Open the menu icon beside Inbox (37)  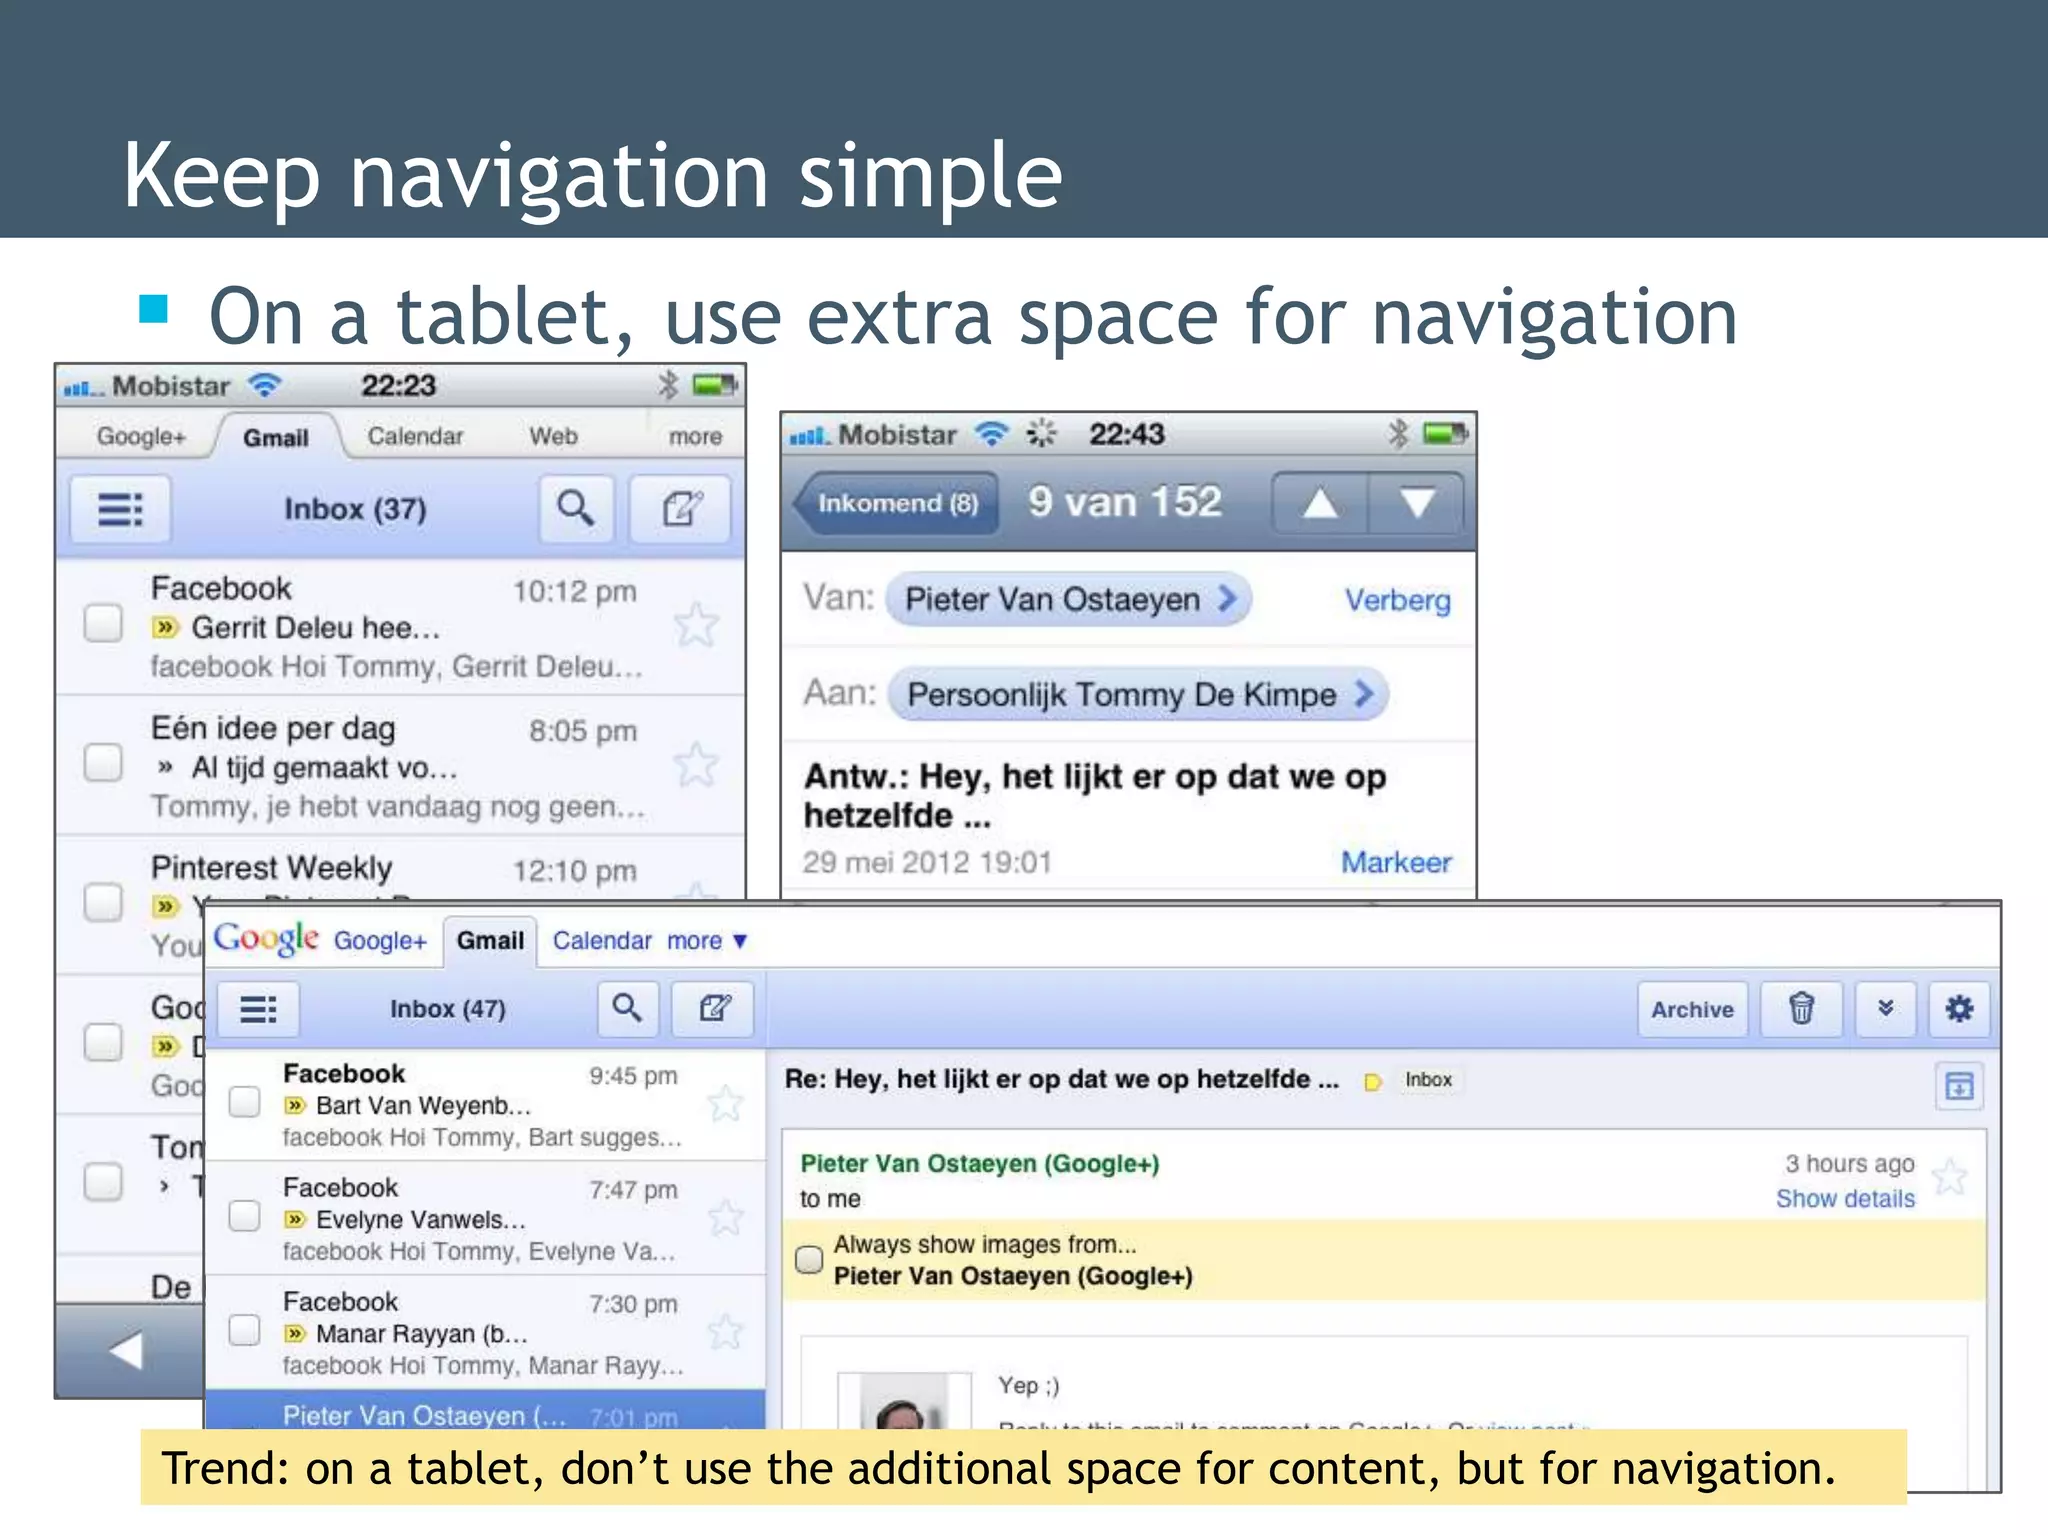point(120,509)
